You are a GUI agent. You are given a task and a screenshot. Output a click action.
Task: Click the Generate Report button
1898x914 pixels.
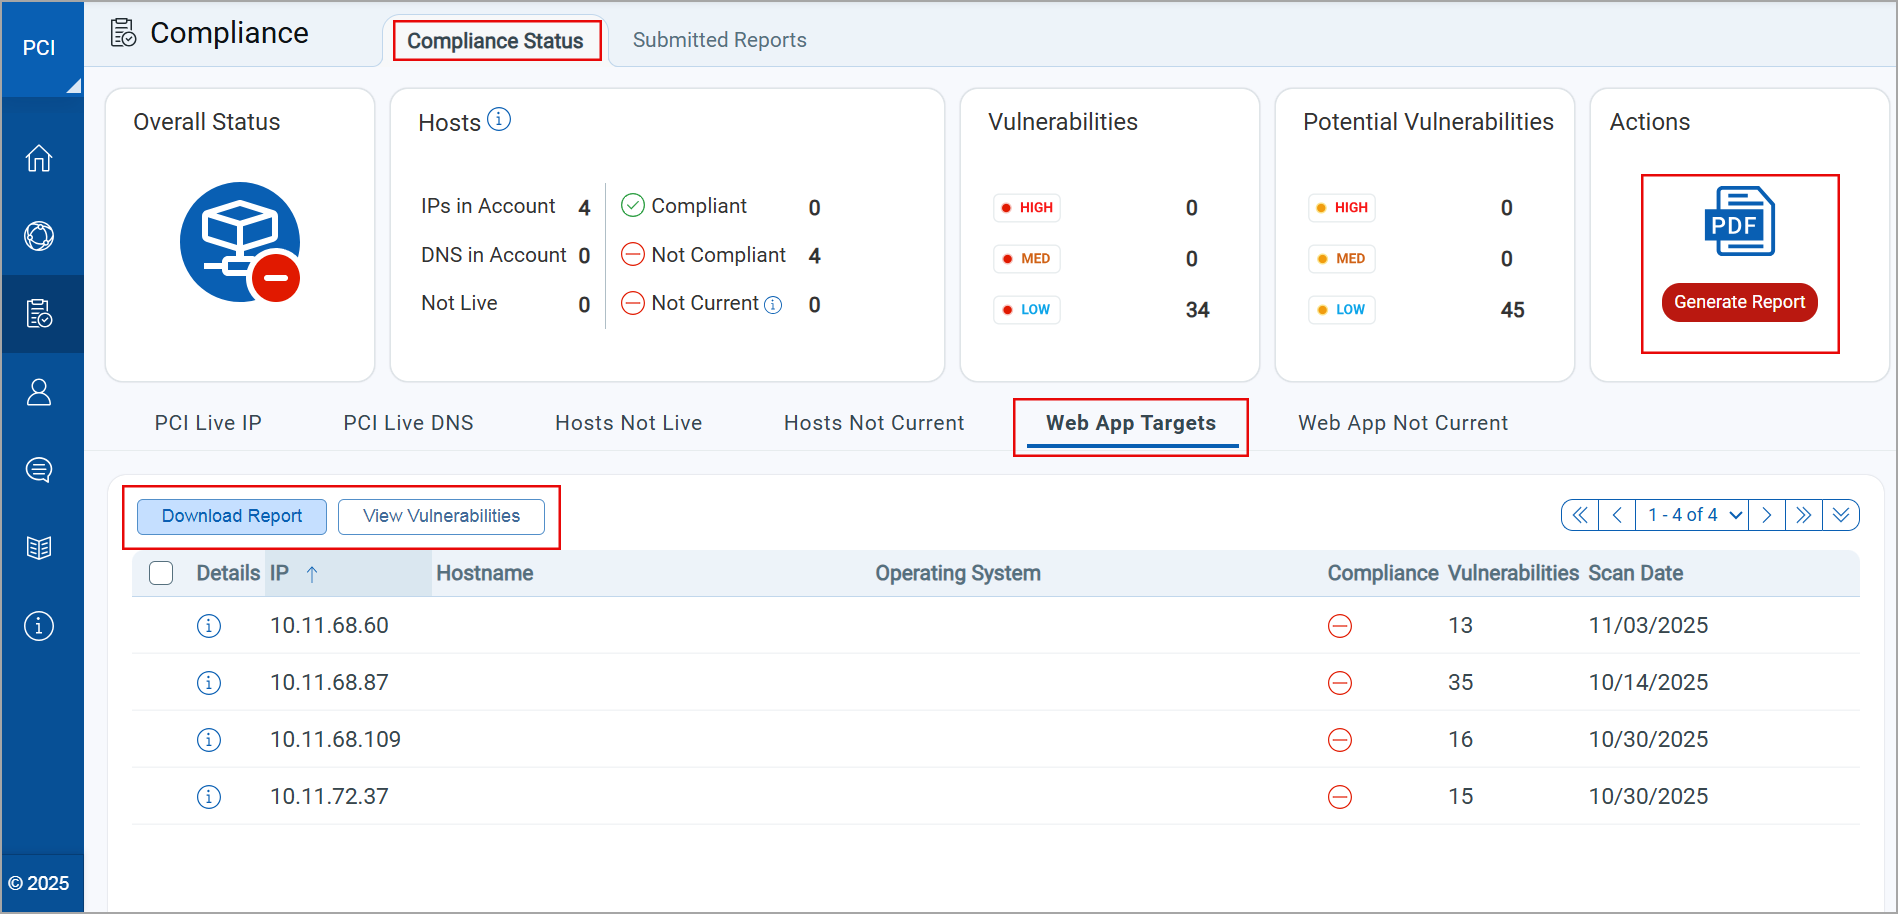[1739, 302]
